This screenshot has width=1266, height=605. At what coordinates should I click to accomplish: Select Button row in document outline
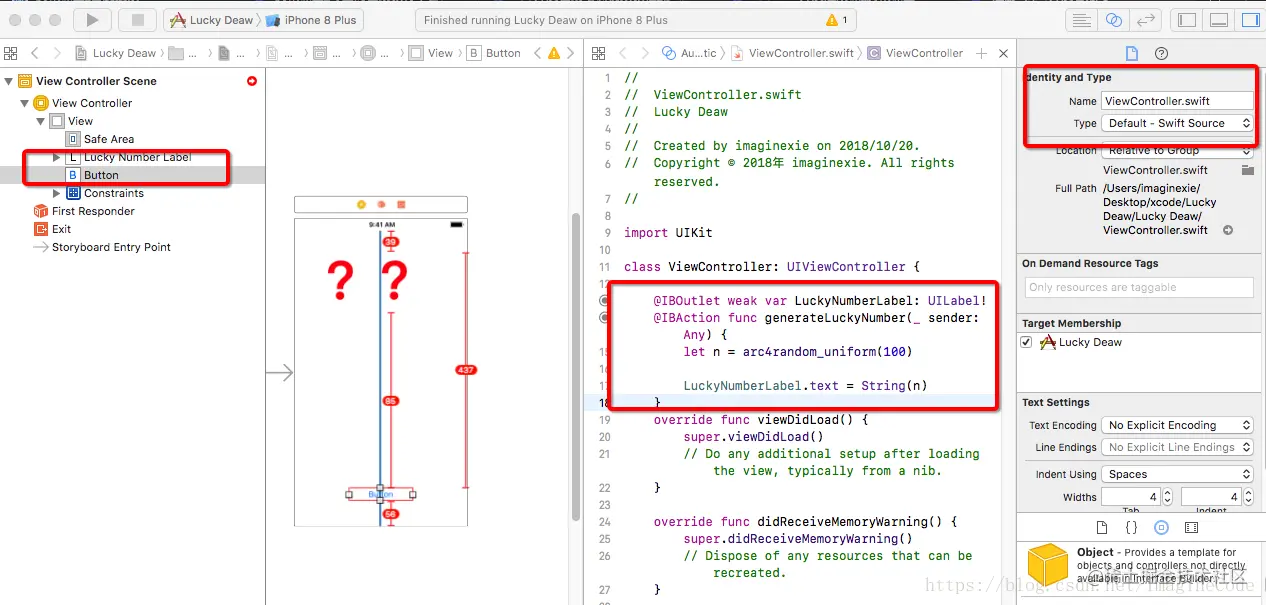(132, 175)
